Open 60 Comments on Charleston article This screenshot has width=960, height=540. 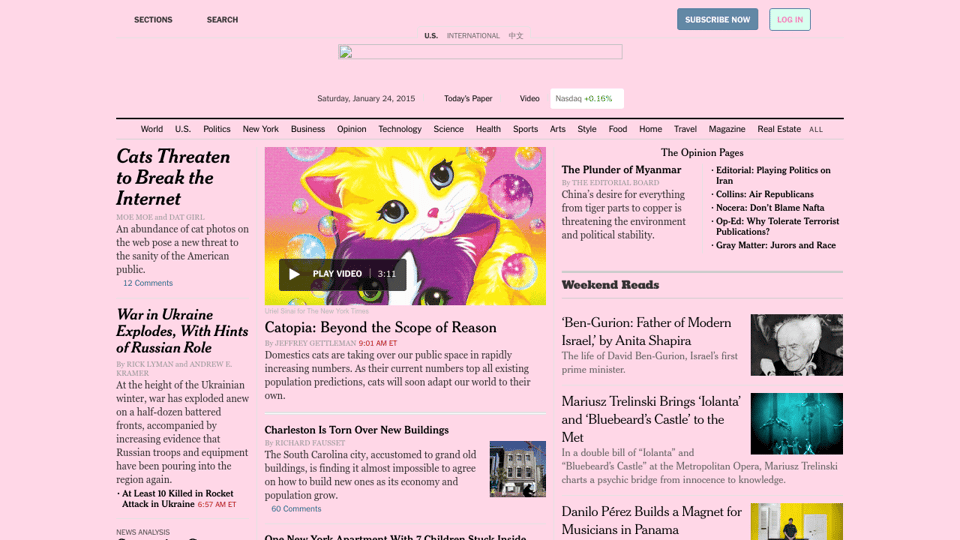[296, 509]
